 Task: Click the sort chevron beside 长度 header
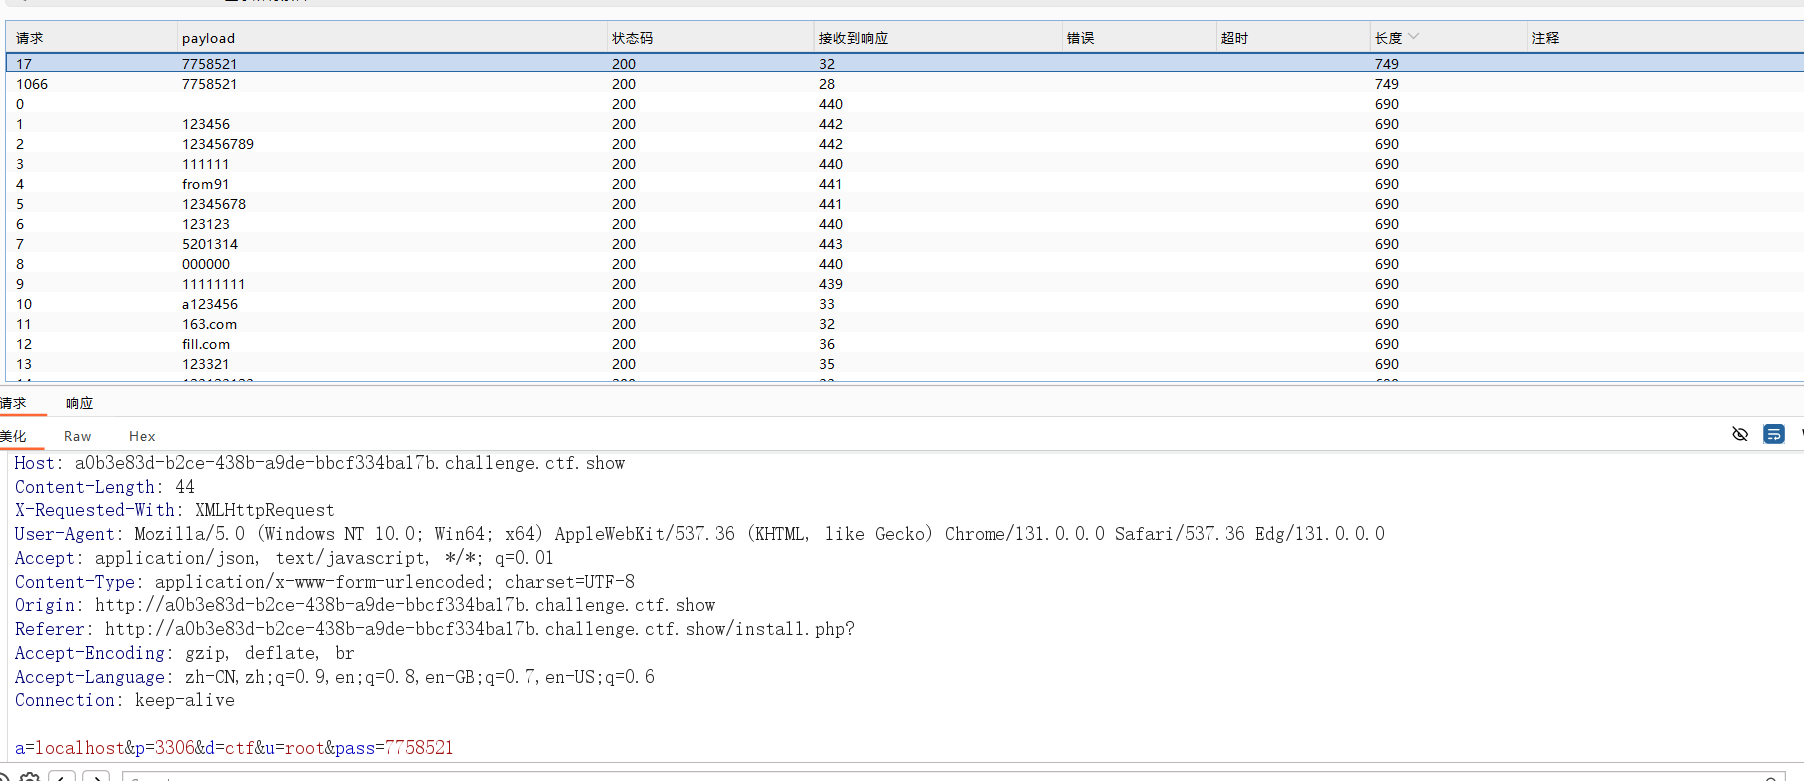1414,37
